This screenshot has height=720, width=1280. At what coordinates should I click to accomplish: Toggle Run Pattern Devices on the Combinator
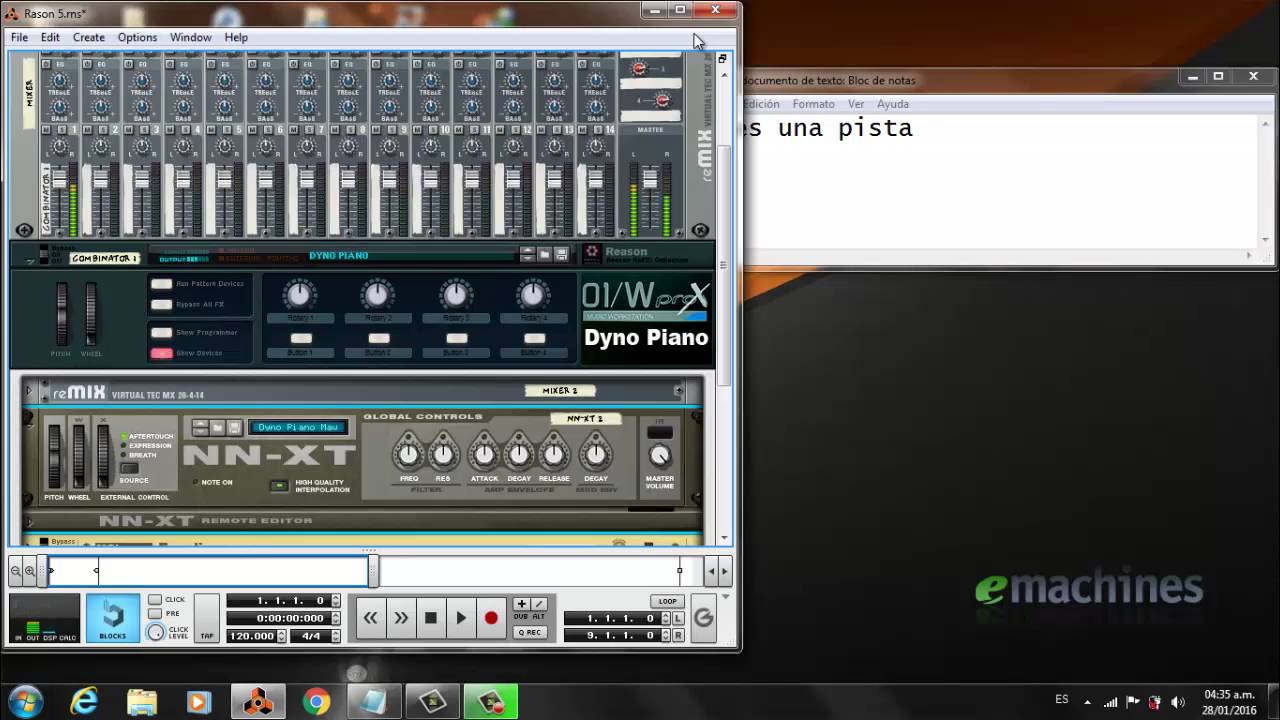(x=161, y=284)
